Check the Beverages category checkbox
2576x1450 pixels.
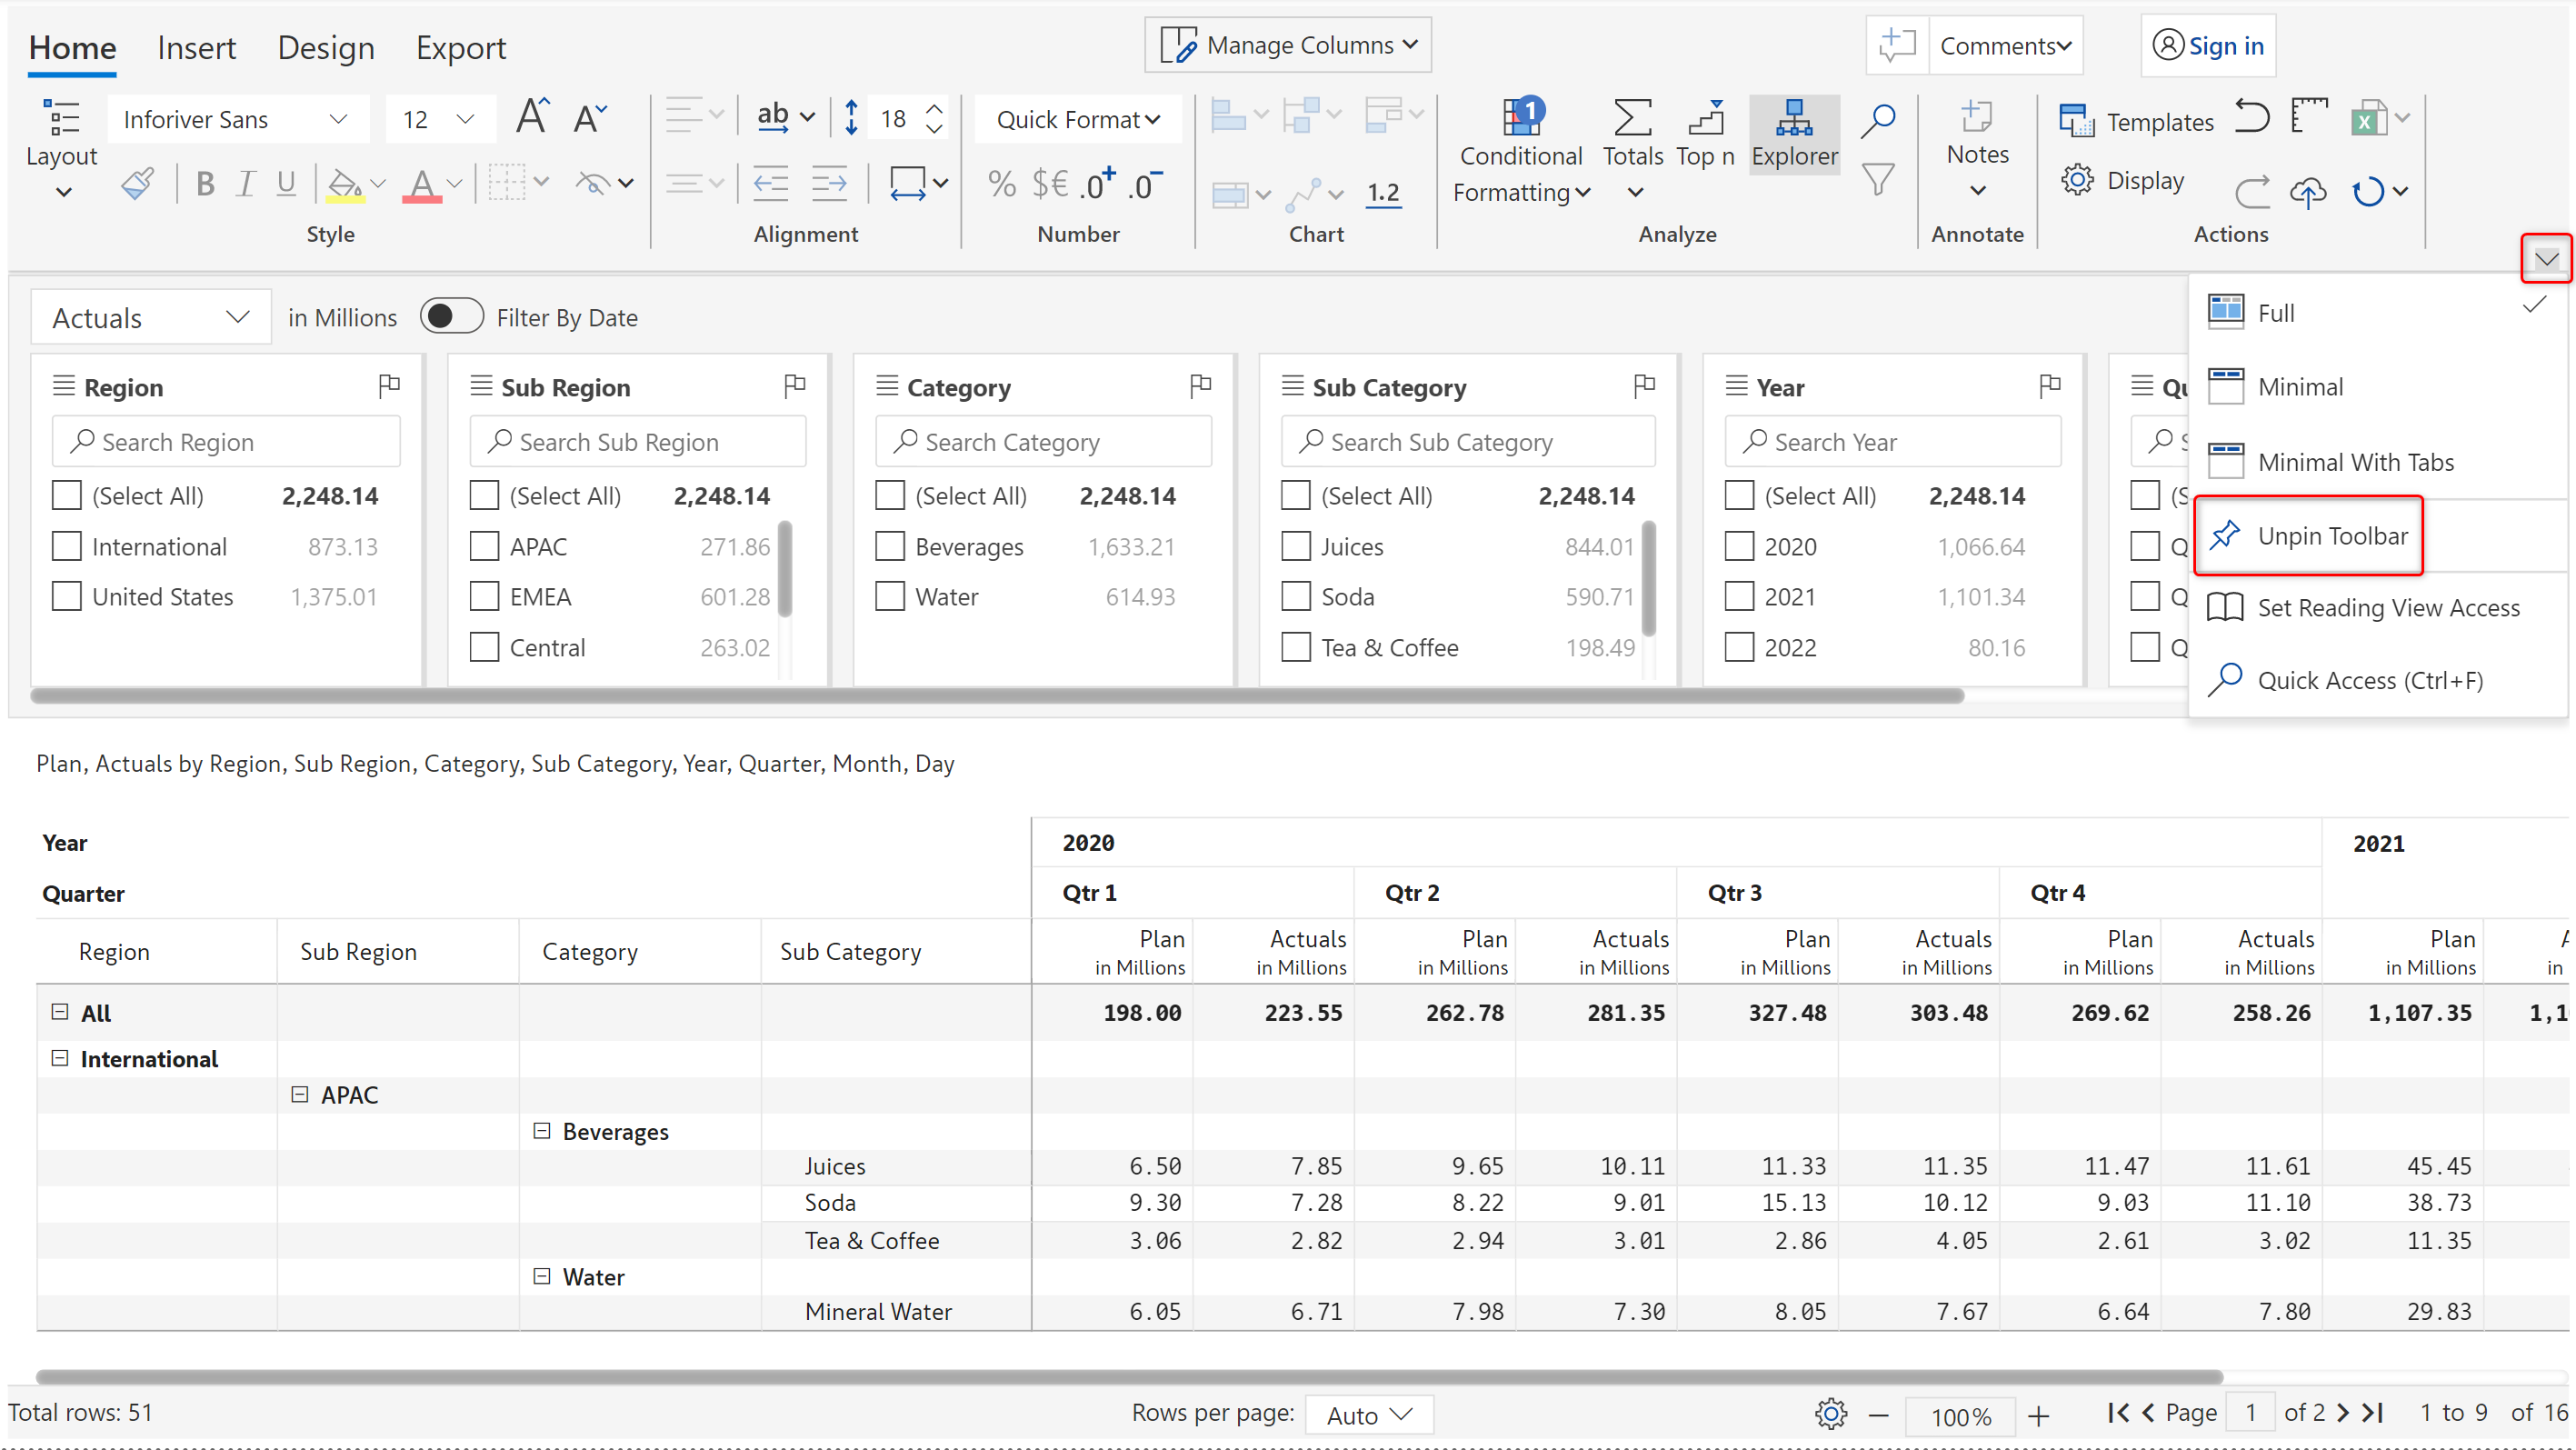click(890, 547)
